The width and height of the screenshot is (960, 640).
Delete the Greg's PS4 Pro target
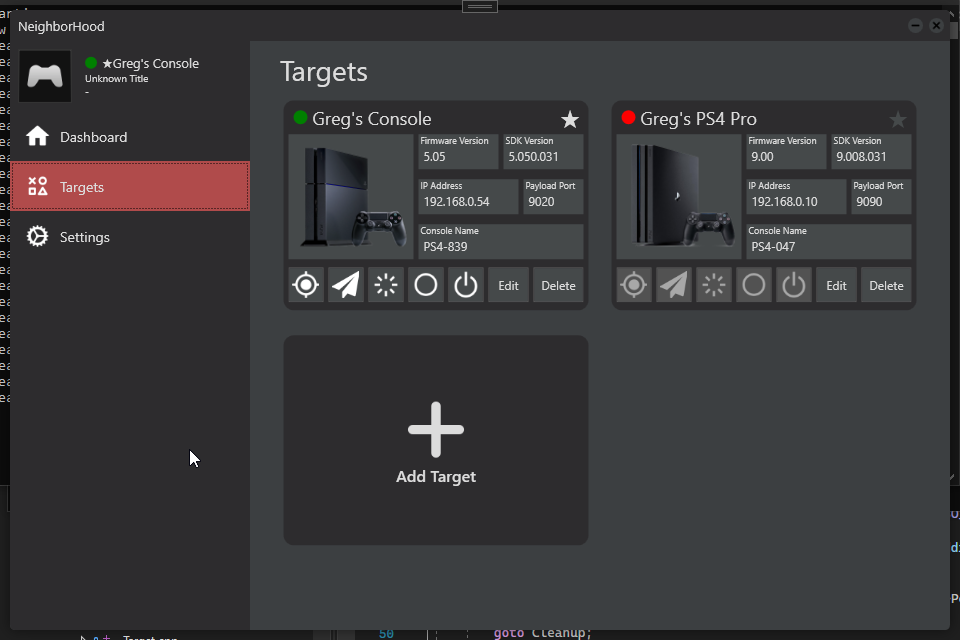click(x=887, y=285)
